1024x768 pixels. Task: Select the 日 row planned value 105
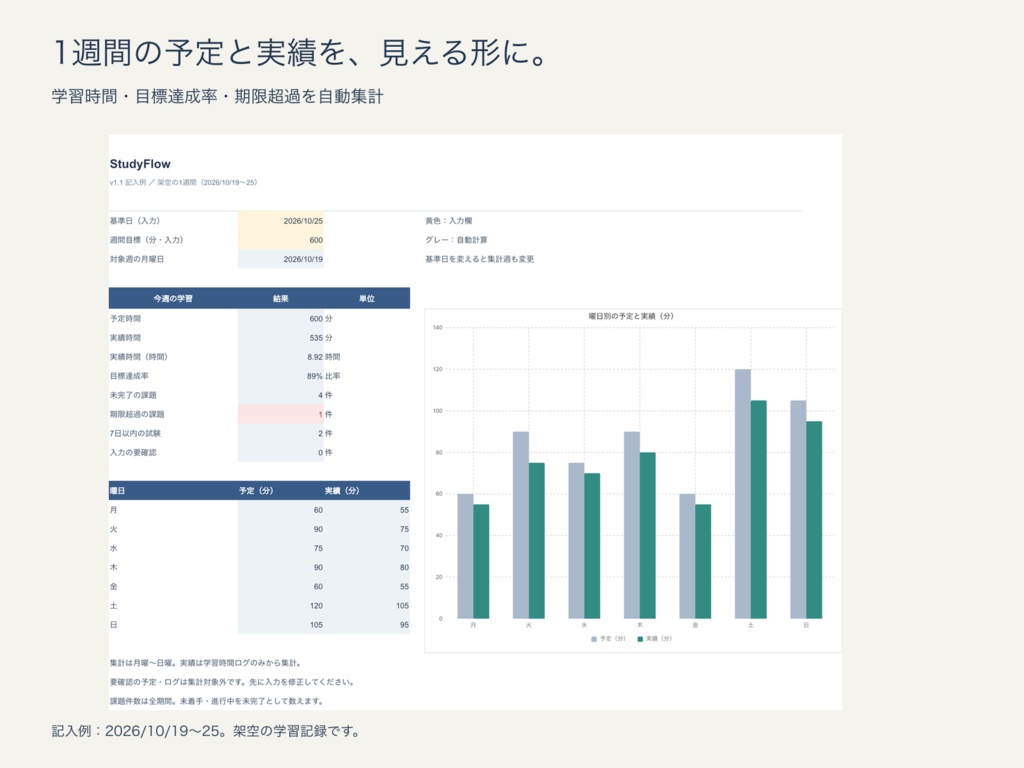coord(281,624)
